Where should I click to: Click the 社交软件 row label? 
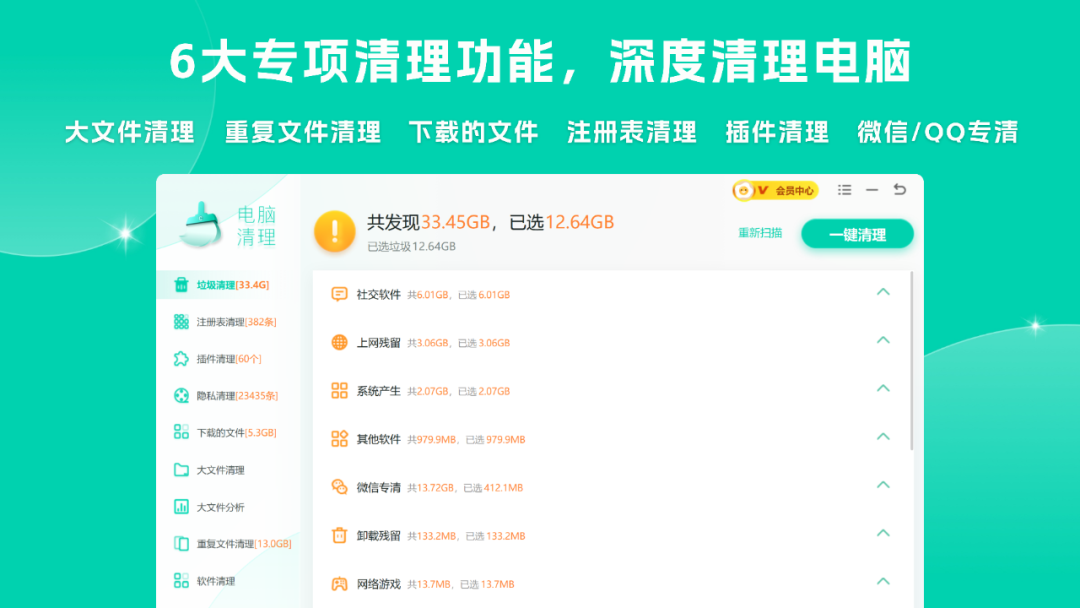[378, 295]
